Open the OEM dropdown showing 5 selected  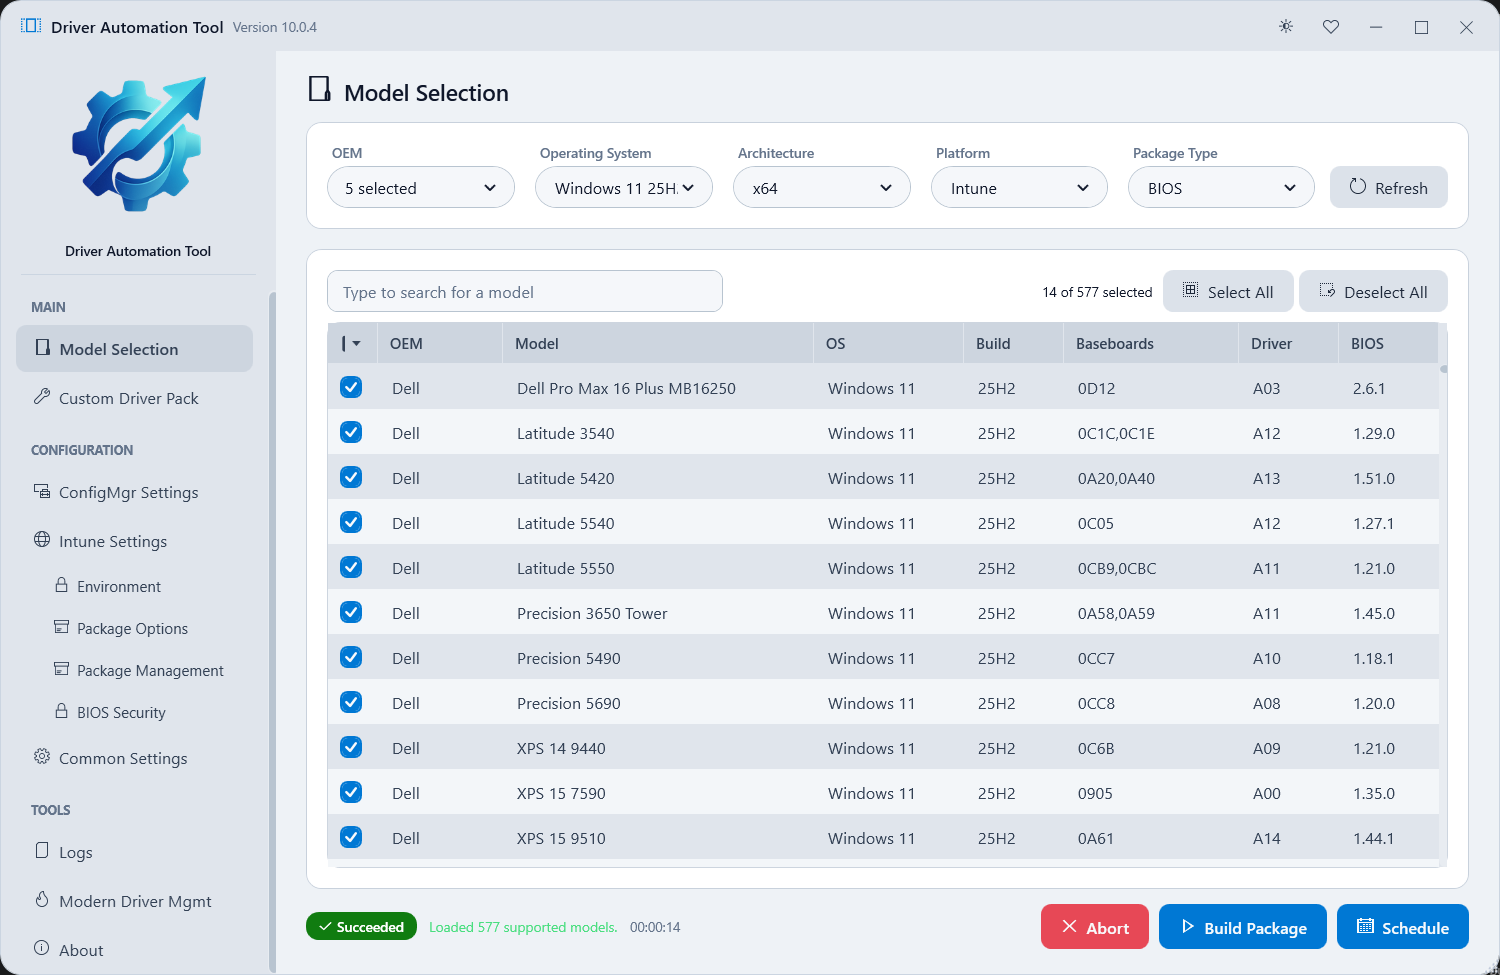421,188
